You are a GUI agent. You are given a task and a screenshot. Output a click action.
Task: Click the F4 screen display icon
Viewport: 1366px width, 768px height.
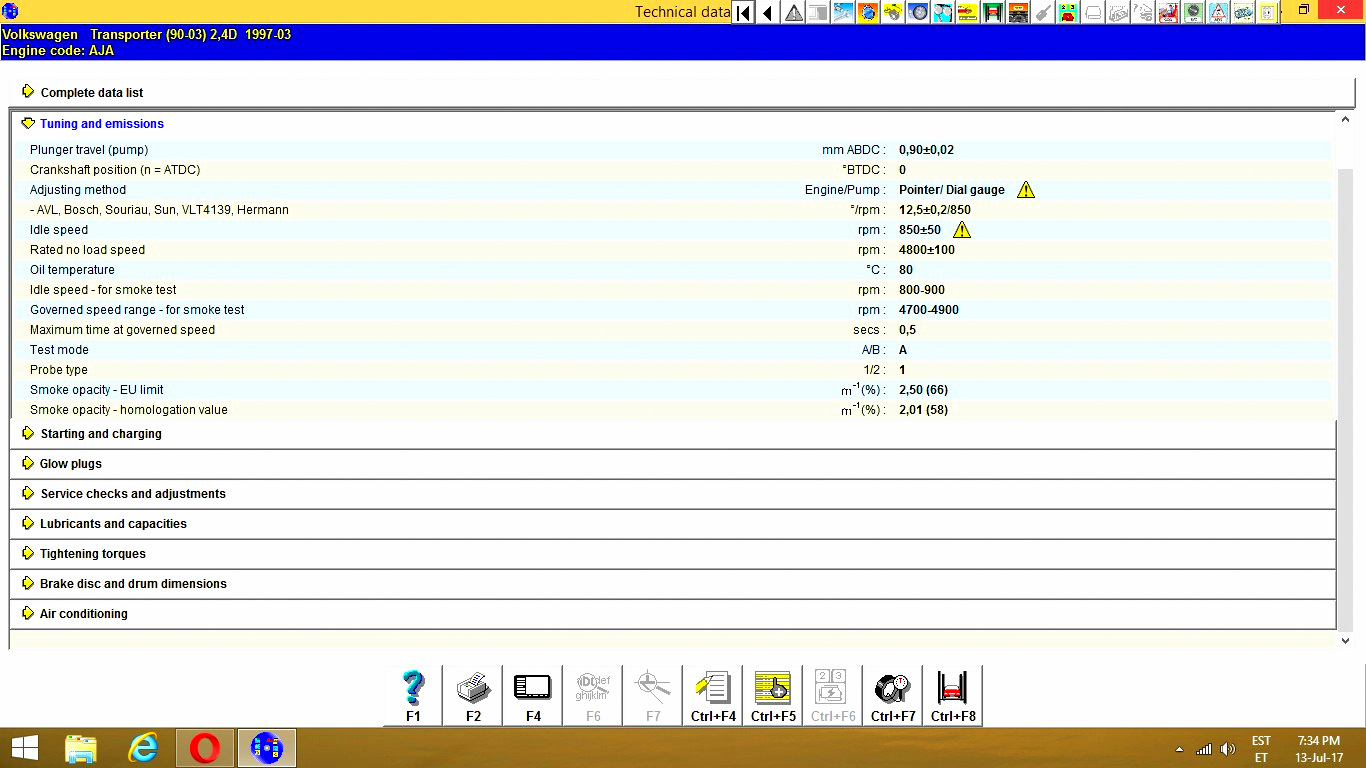[533, 694]
